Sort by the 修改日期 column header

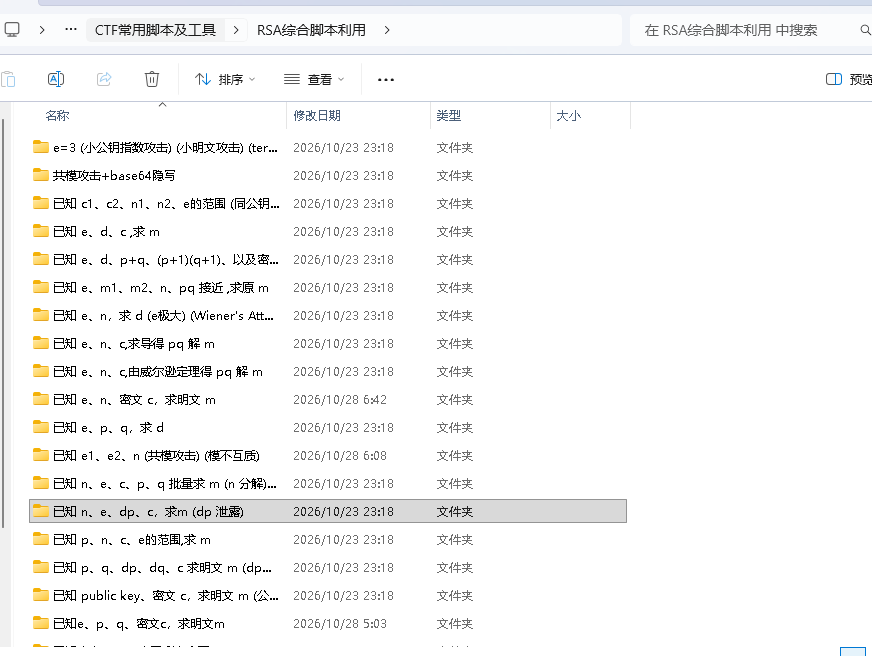[317, 116]
